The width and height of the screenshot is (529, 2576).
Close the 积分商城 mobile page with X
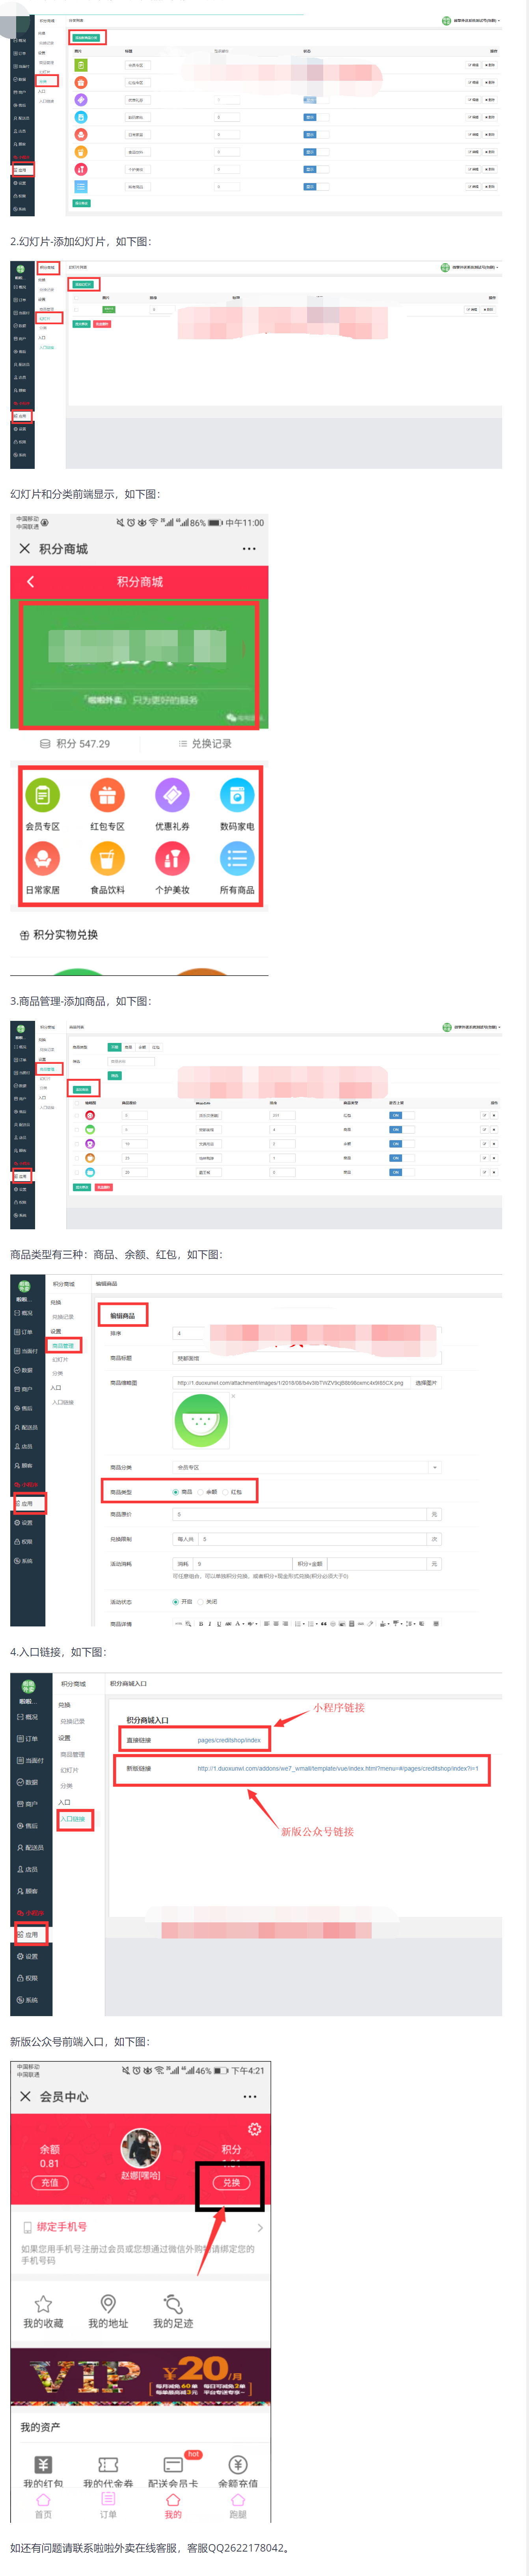click(x=25, y=549)
